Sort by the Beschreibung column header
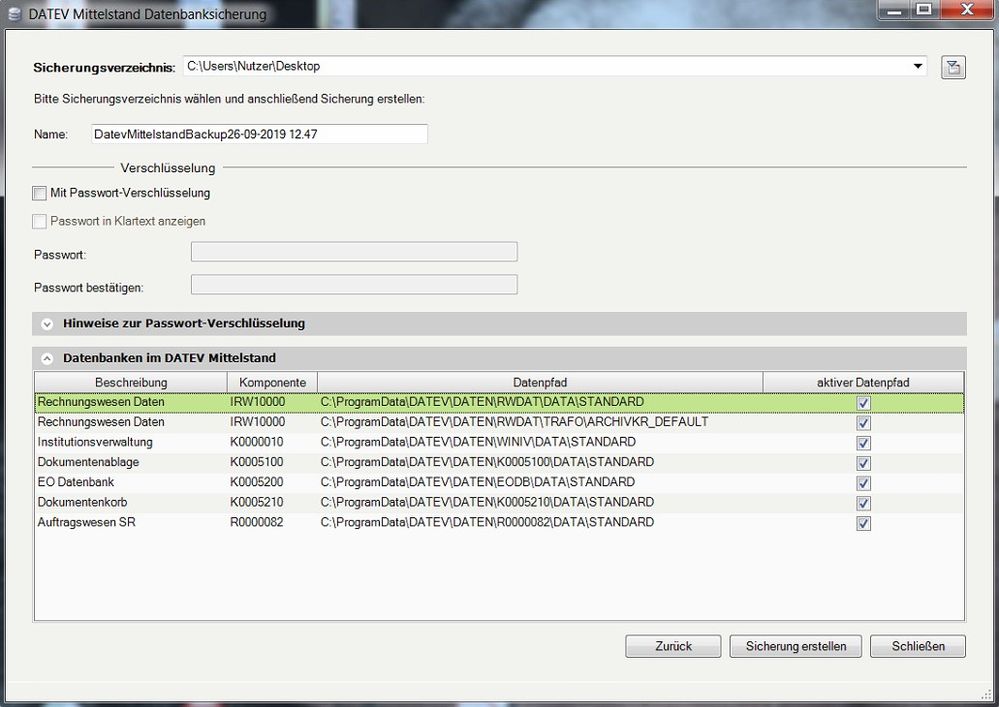 131,382
